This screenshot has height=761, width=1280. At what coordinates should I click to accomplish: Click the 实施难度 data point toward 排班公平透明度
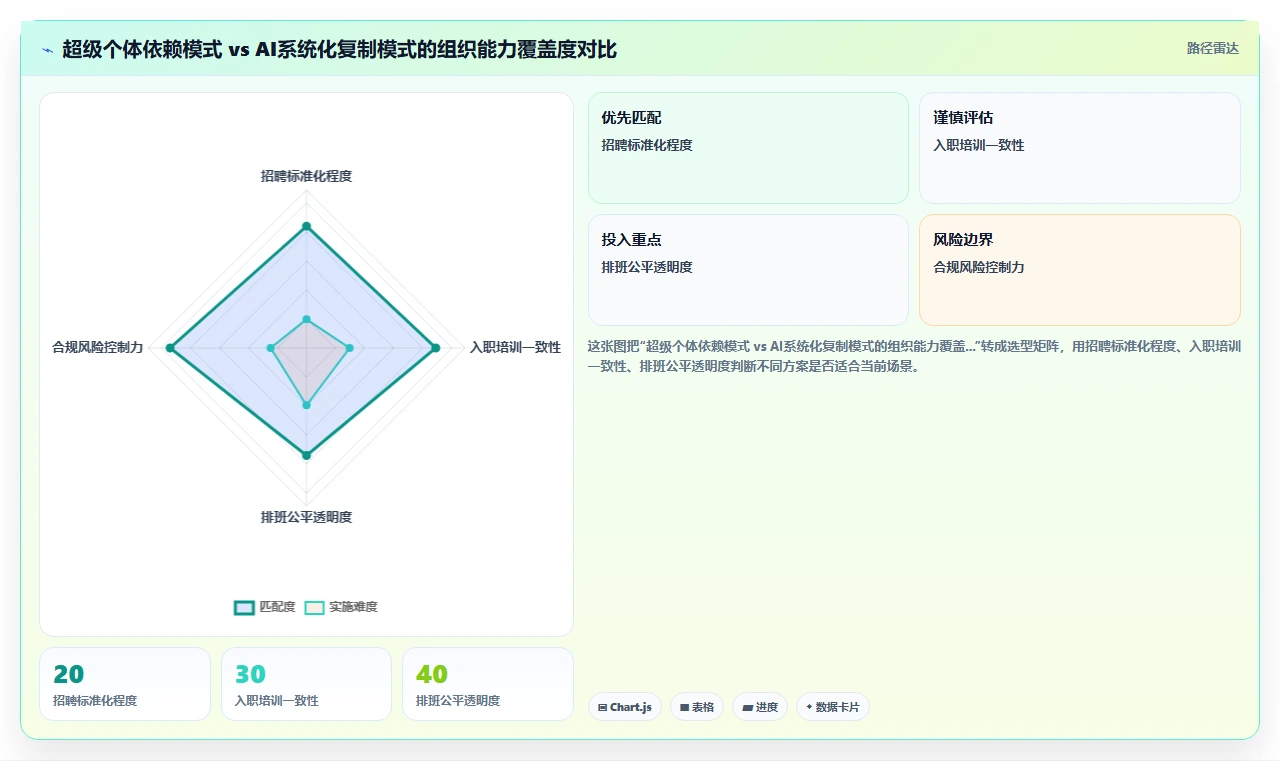[306, 405]
